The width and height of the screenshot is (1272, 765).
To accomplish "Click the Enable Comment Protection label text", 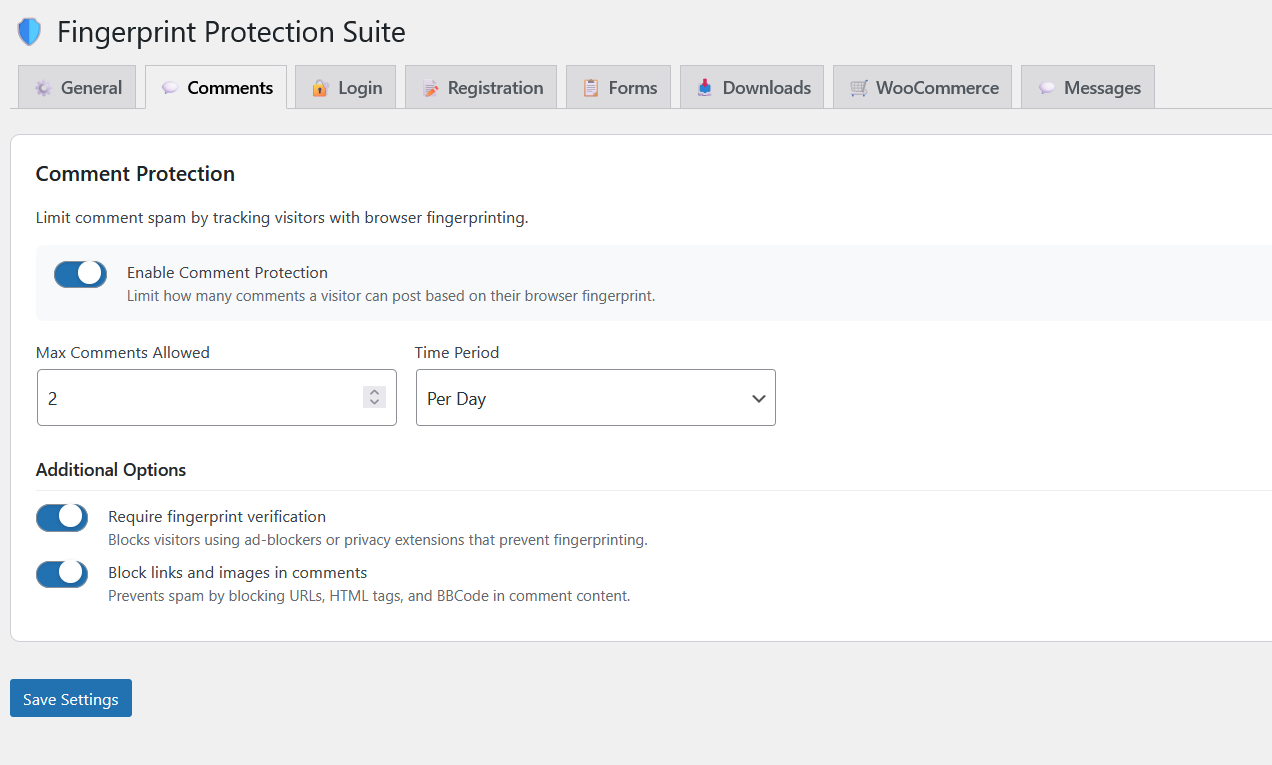I will click(x=227, y=272).
